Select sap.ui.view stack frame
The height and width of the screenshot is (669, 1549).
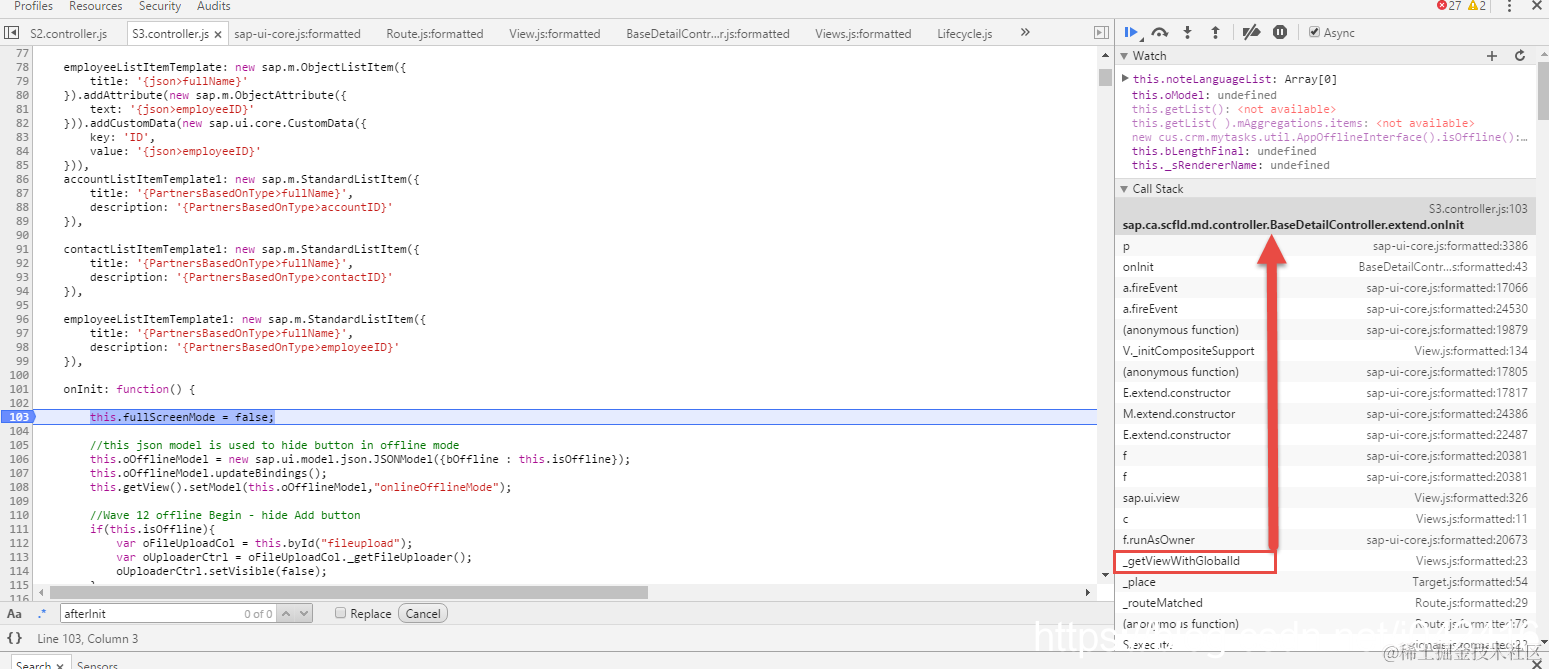pyautogui.click(x=1325, y=498)
